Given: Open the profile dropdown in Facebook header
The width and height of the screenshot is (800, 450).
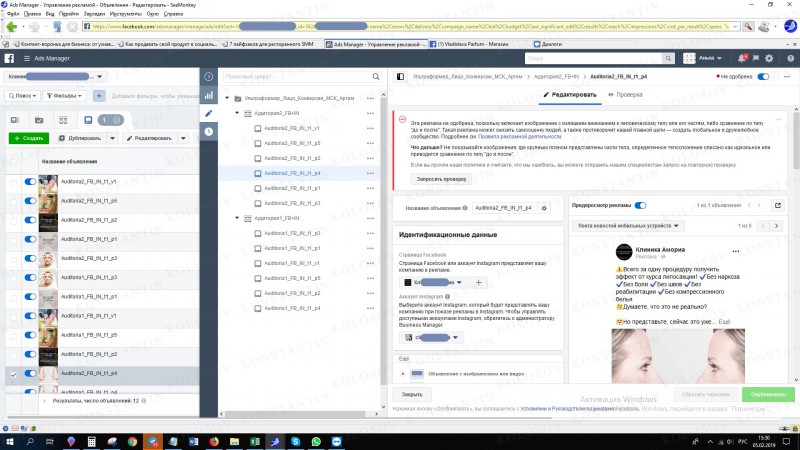Looking at the screenshot, I should point(704,58).
